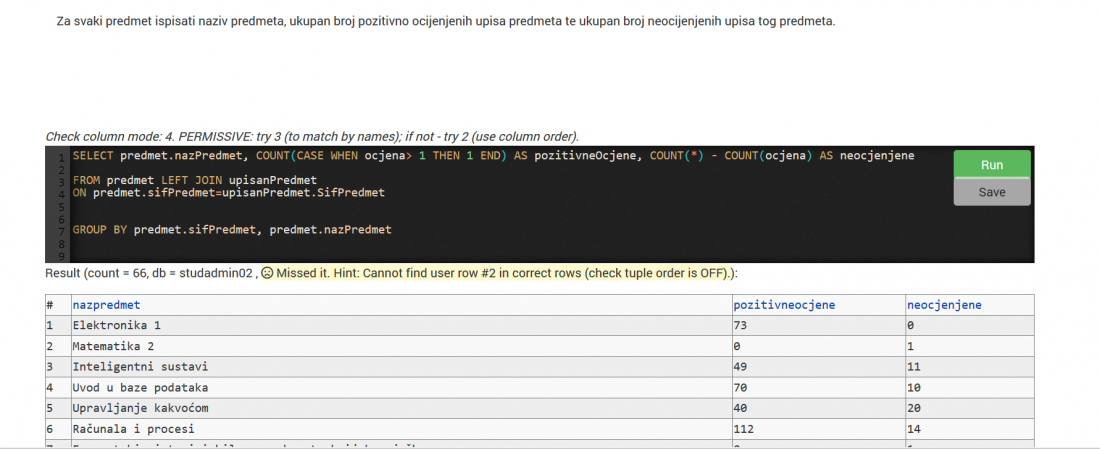Screen dimensions: 1100x449
Task: Click the SELECT line in the editor
Action: pos(493,156)
